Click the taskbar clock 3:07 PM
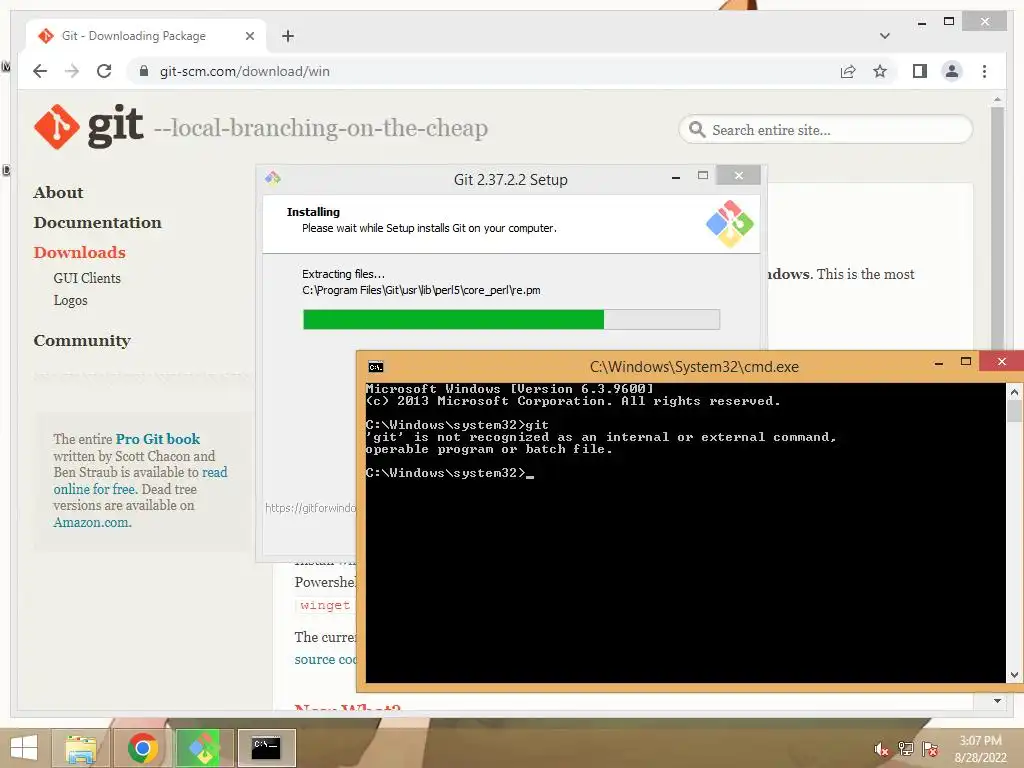The image size is (1024, 768). [980, 741]
